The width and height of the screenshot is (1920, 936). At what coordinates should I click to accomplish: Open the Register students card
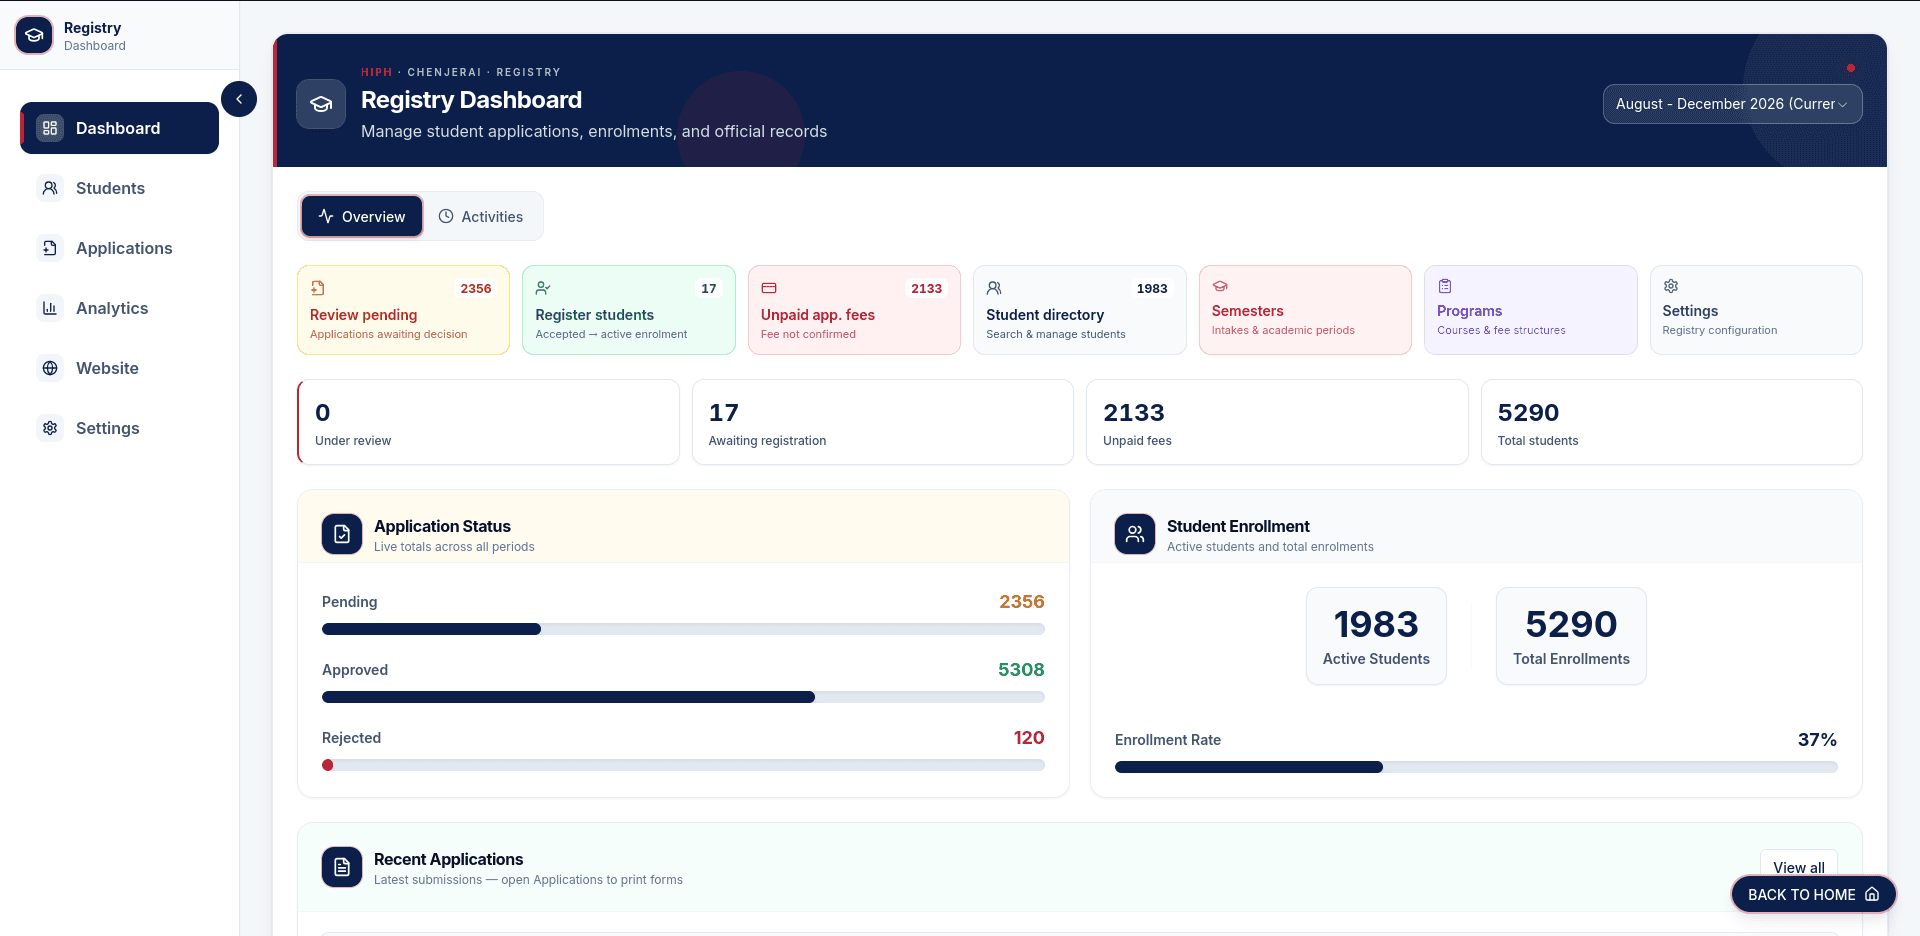pos(629,310)
